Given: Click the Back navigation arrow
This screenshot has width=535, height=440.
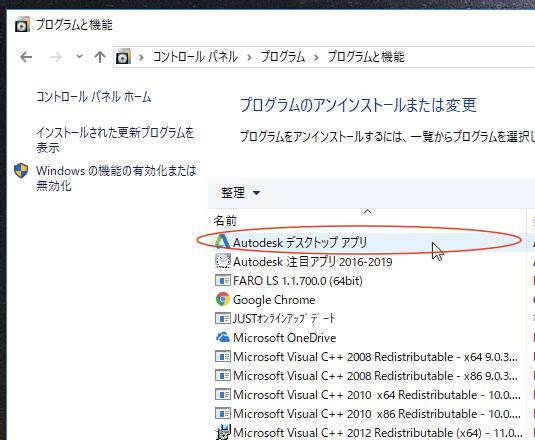Looking at the screenshot, I should coord(26,57).
